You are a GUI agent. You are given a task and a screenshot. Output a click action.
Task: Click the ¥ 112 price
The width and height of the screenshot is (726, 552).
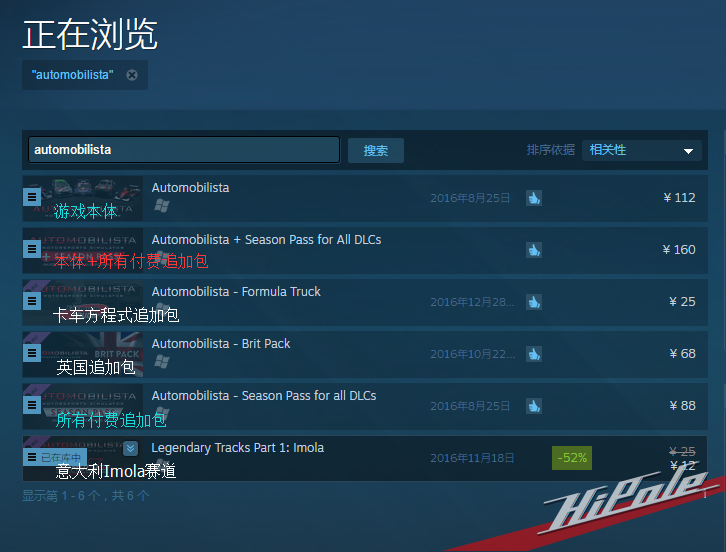tap(679, 198)
